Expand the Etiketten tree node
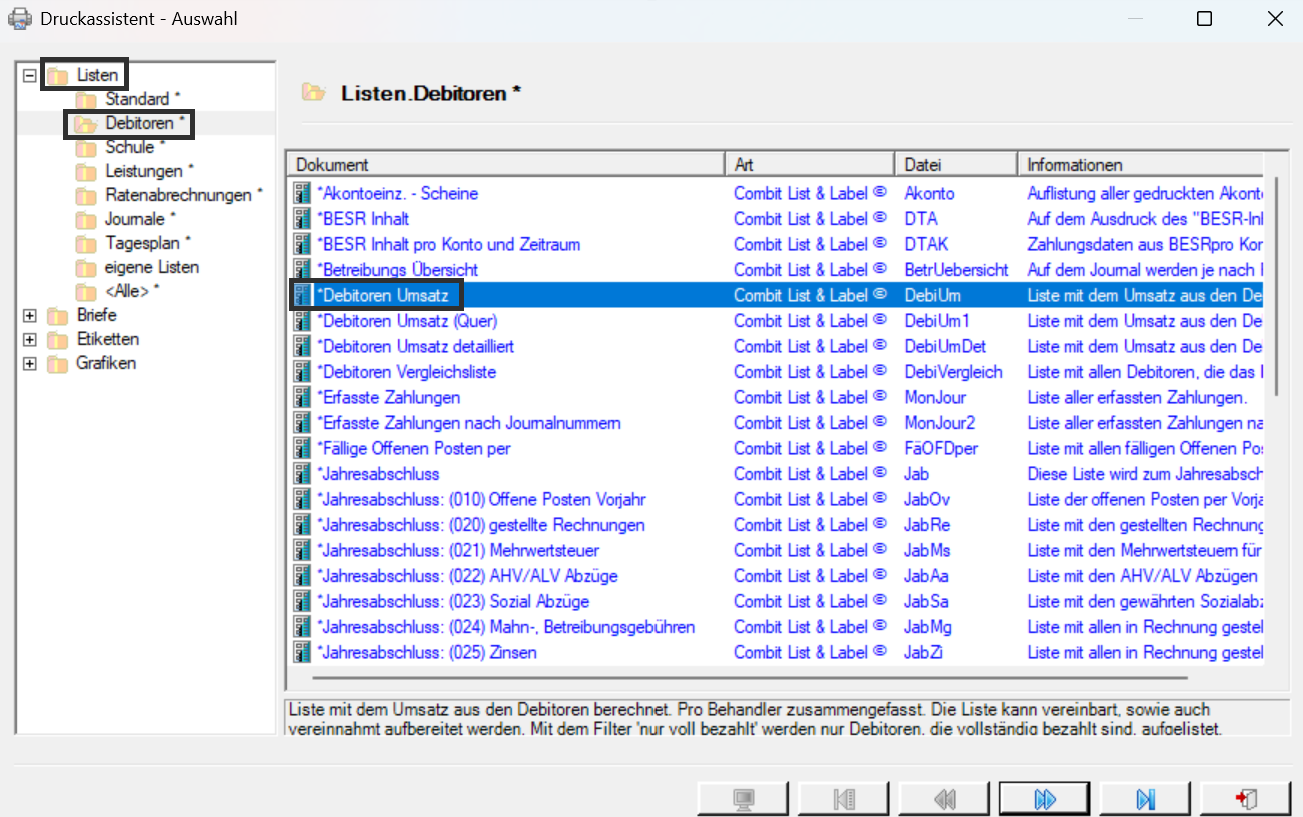 point(30,339)
